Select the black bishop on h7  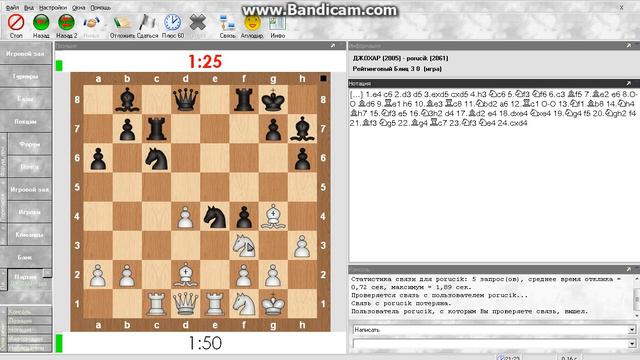302,129
